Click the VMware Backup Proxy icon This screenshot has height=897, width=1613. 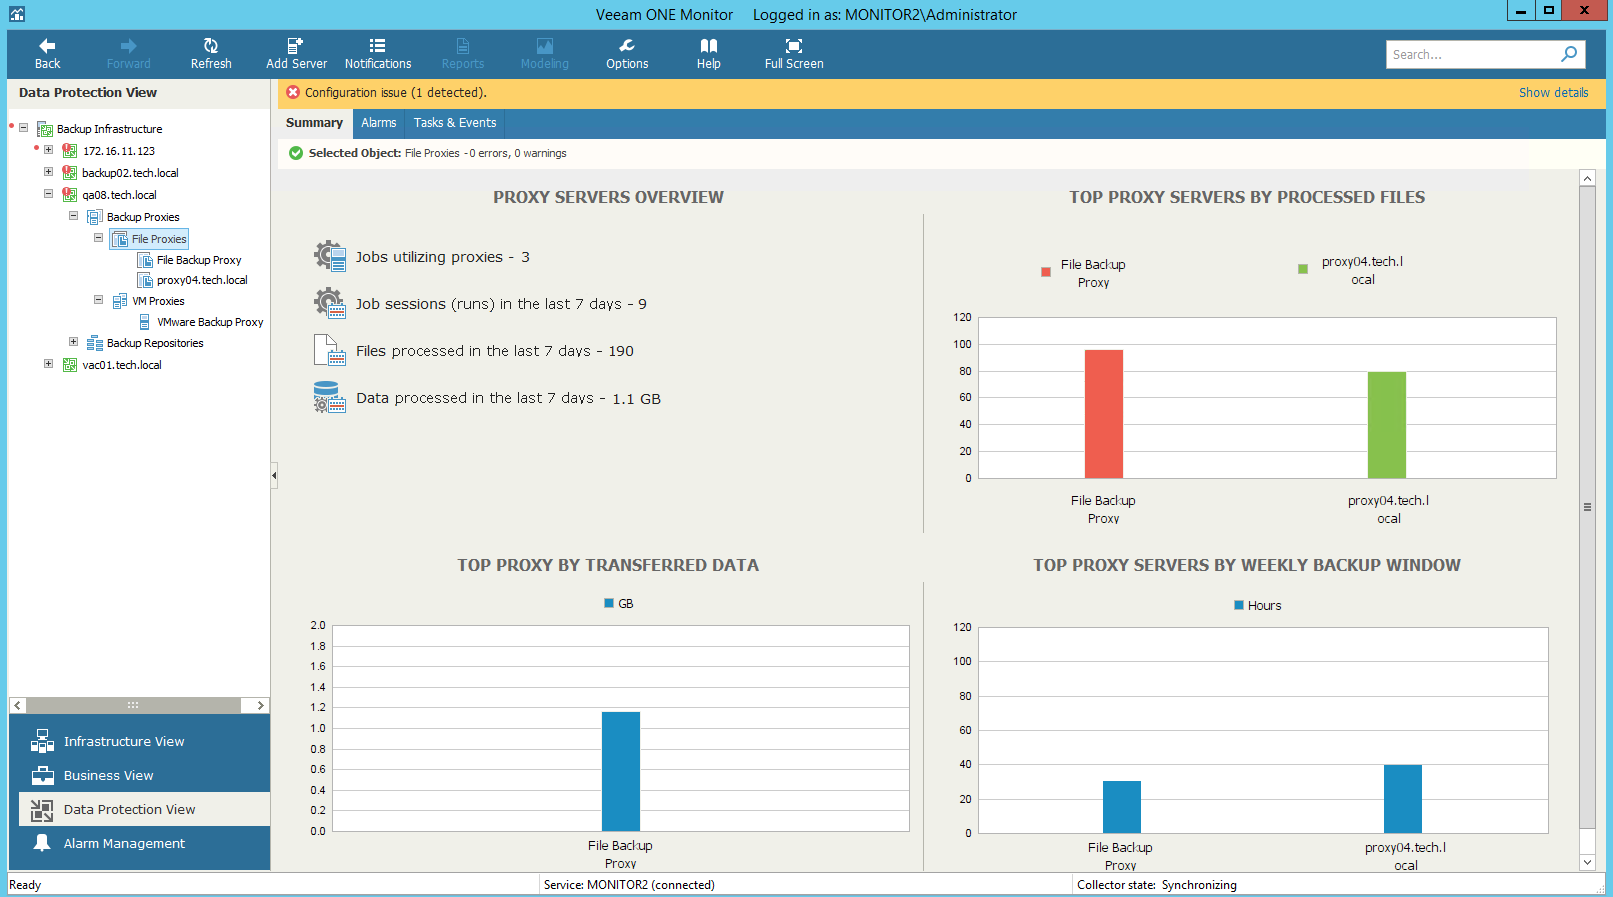145,322
